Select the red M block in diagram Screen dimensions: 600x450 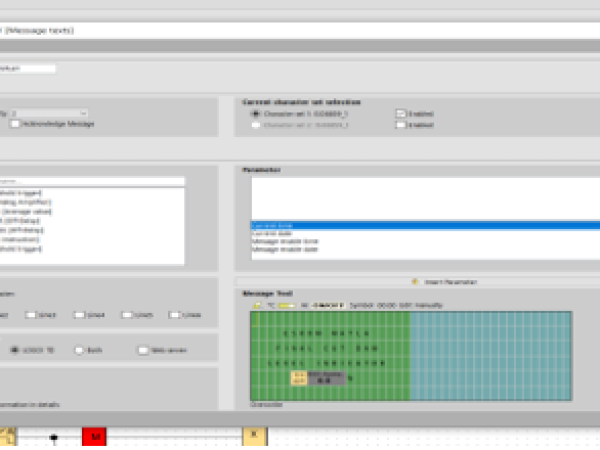(x=95, y=437)
